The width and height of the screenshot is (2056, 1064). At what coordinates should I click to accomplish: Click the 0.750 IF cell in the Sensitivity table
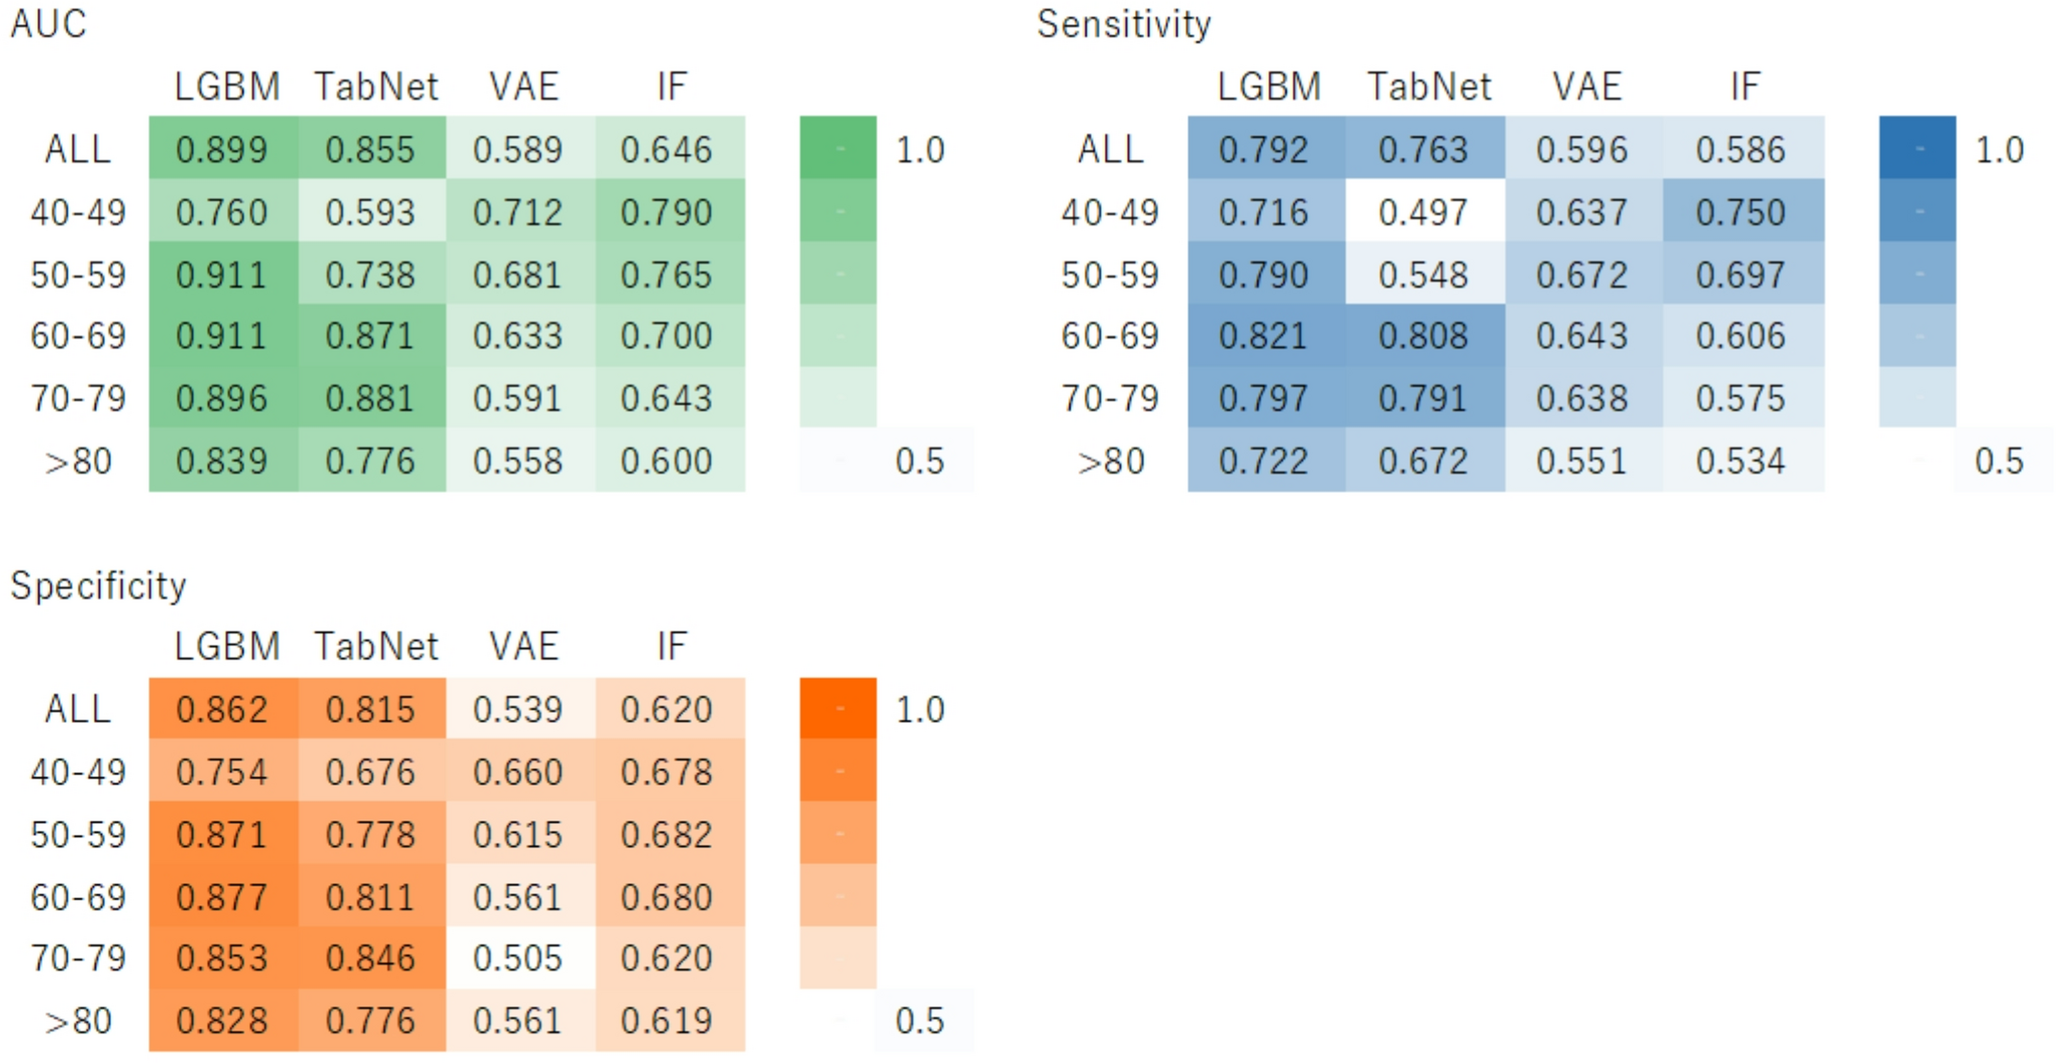pyautogui.click(x=1741, y=212)
